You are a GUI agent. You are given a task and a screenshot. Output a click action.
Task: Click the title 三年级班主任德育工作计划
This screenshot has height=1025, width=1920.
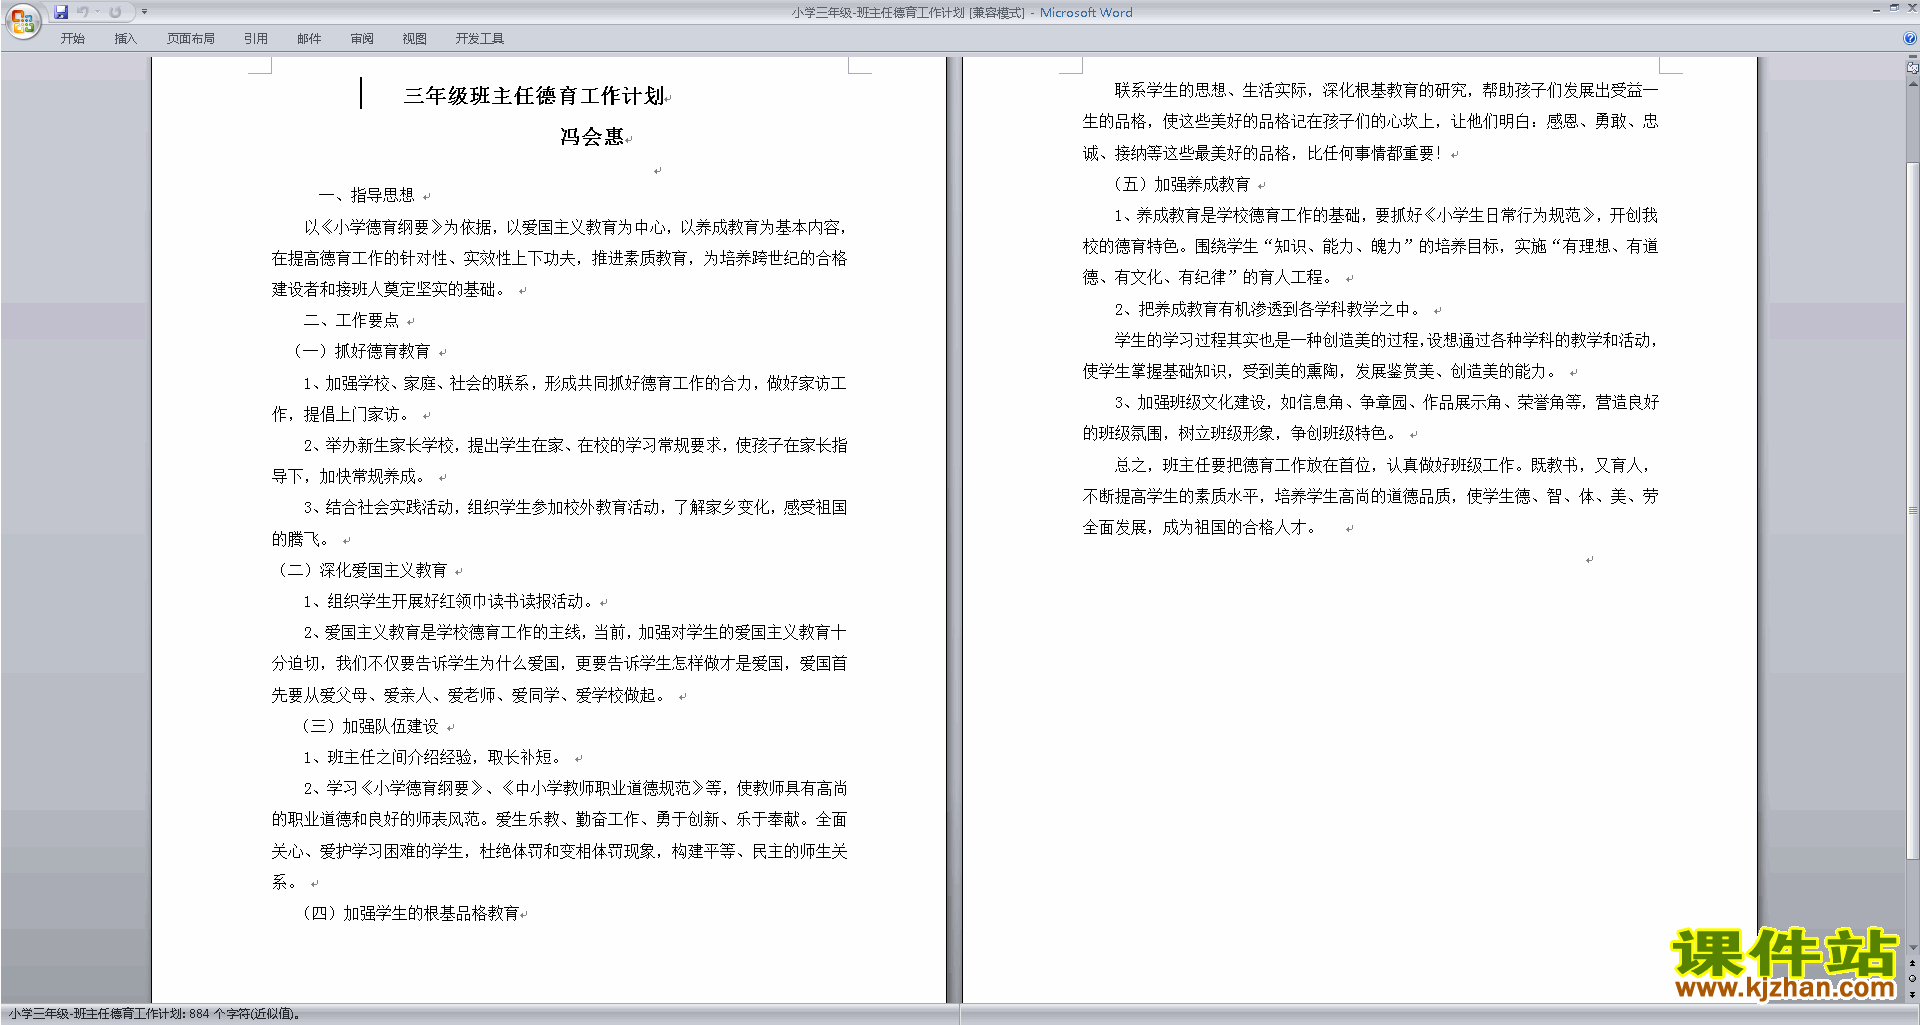tap(534, 96)
